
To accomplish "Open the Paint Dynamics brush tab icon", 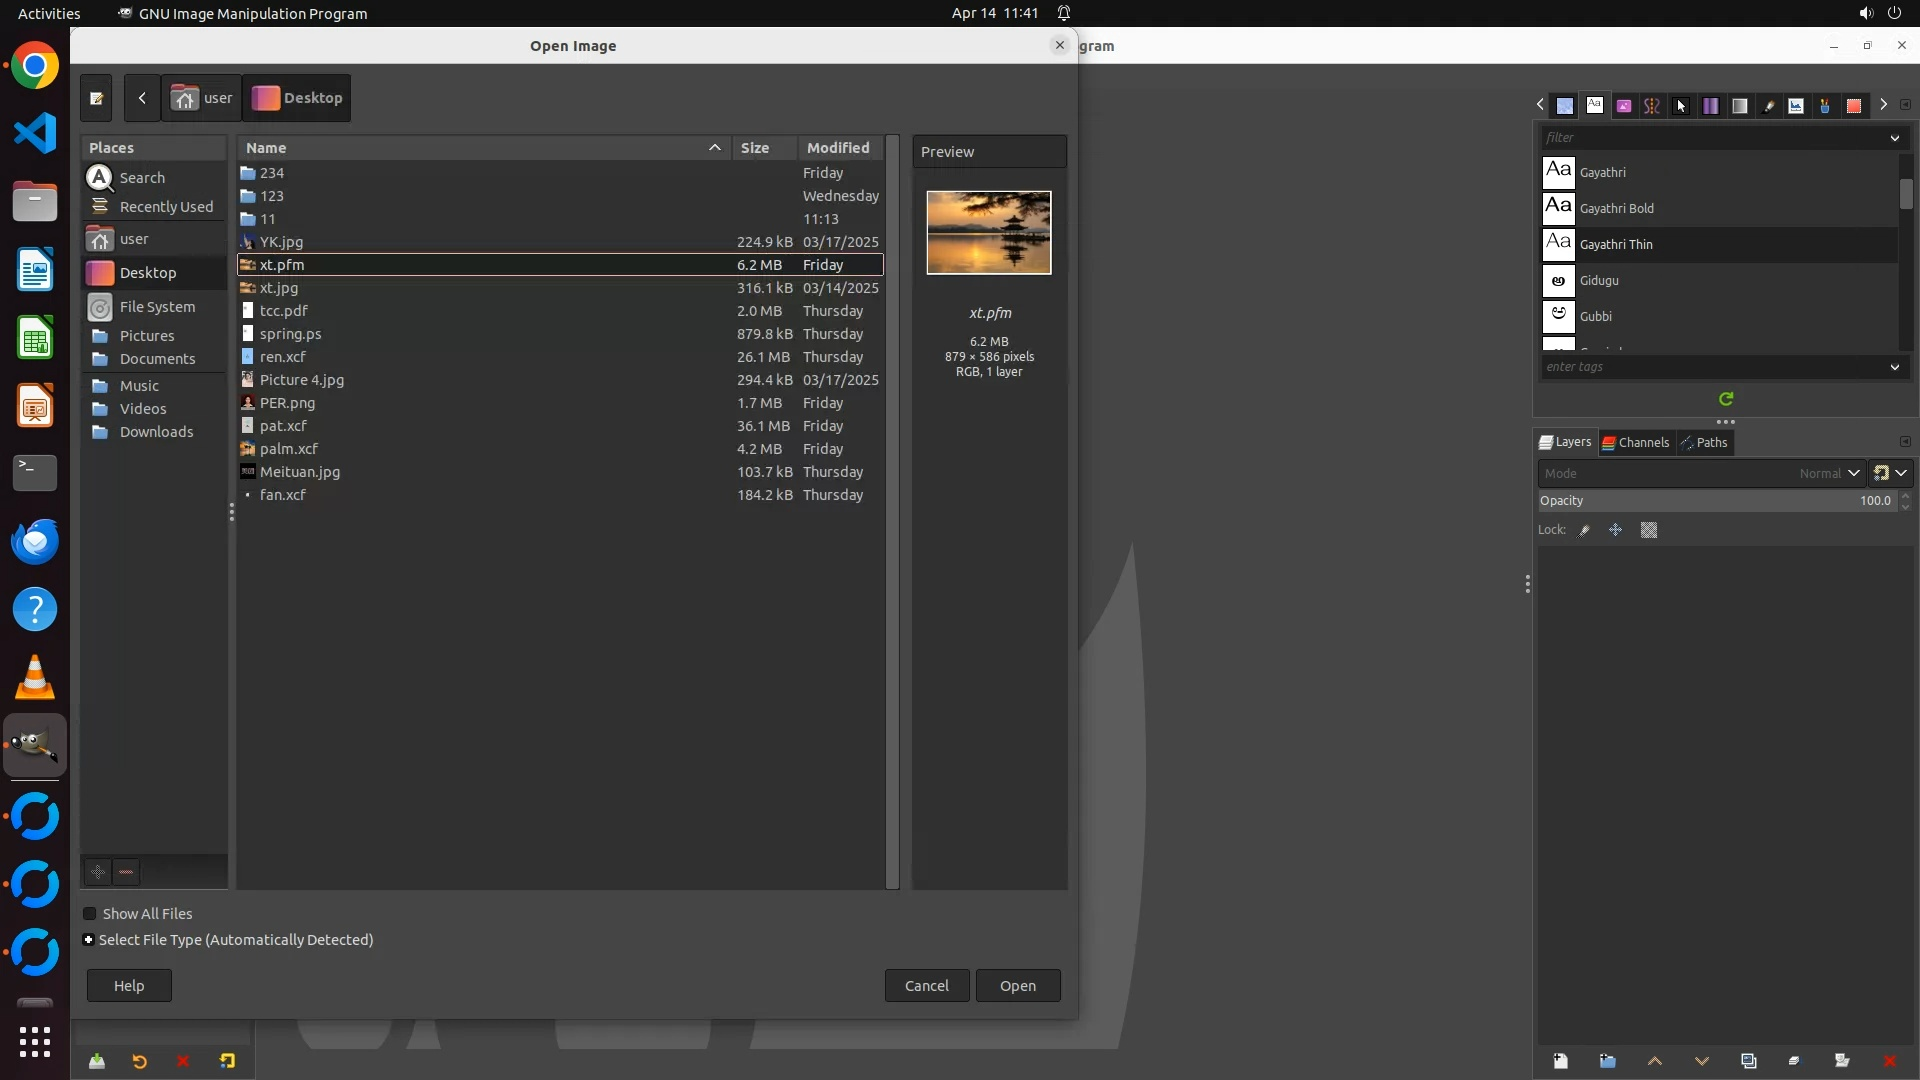I will (x=1768, y=106).
